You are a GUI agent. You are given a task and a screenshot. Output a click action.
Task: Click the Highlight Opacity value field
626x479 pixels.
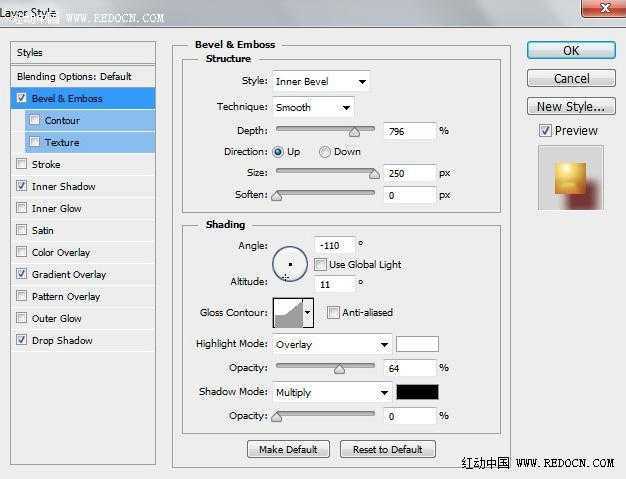(410, 368)
